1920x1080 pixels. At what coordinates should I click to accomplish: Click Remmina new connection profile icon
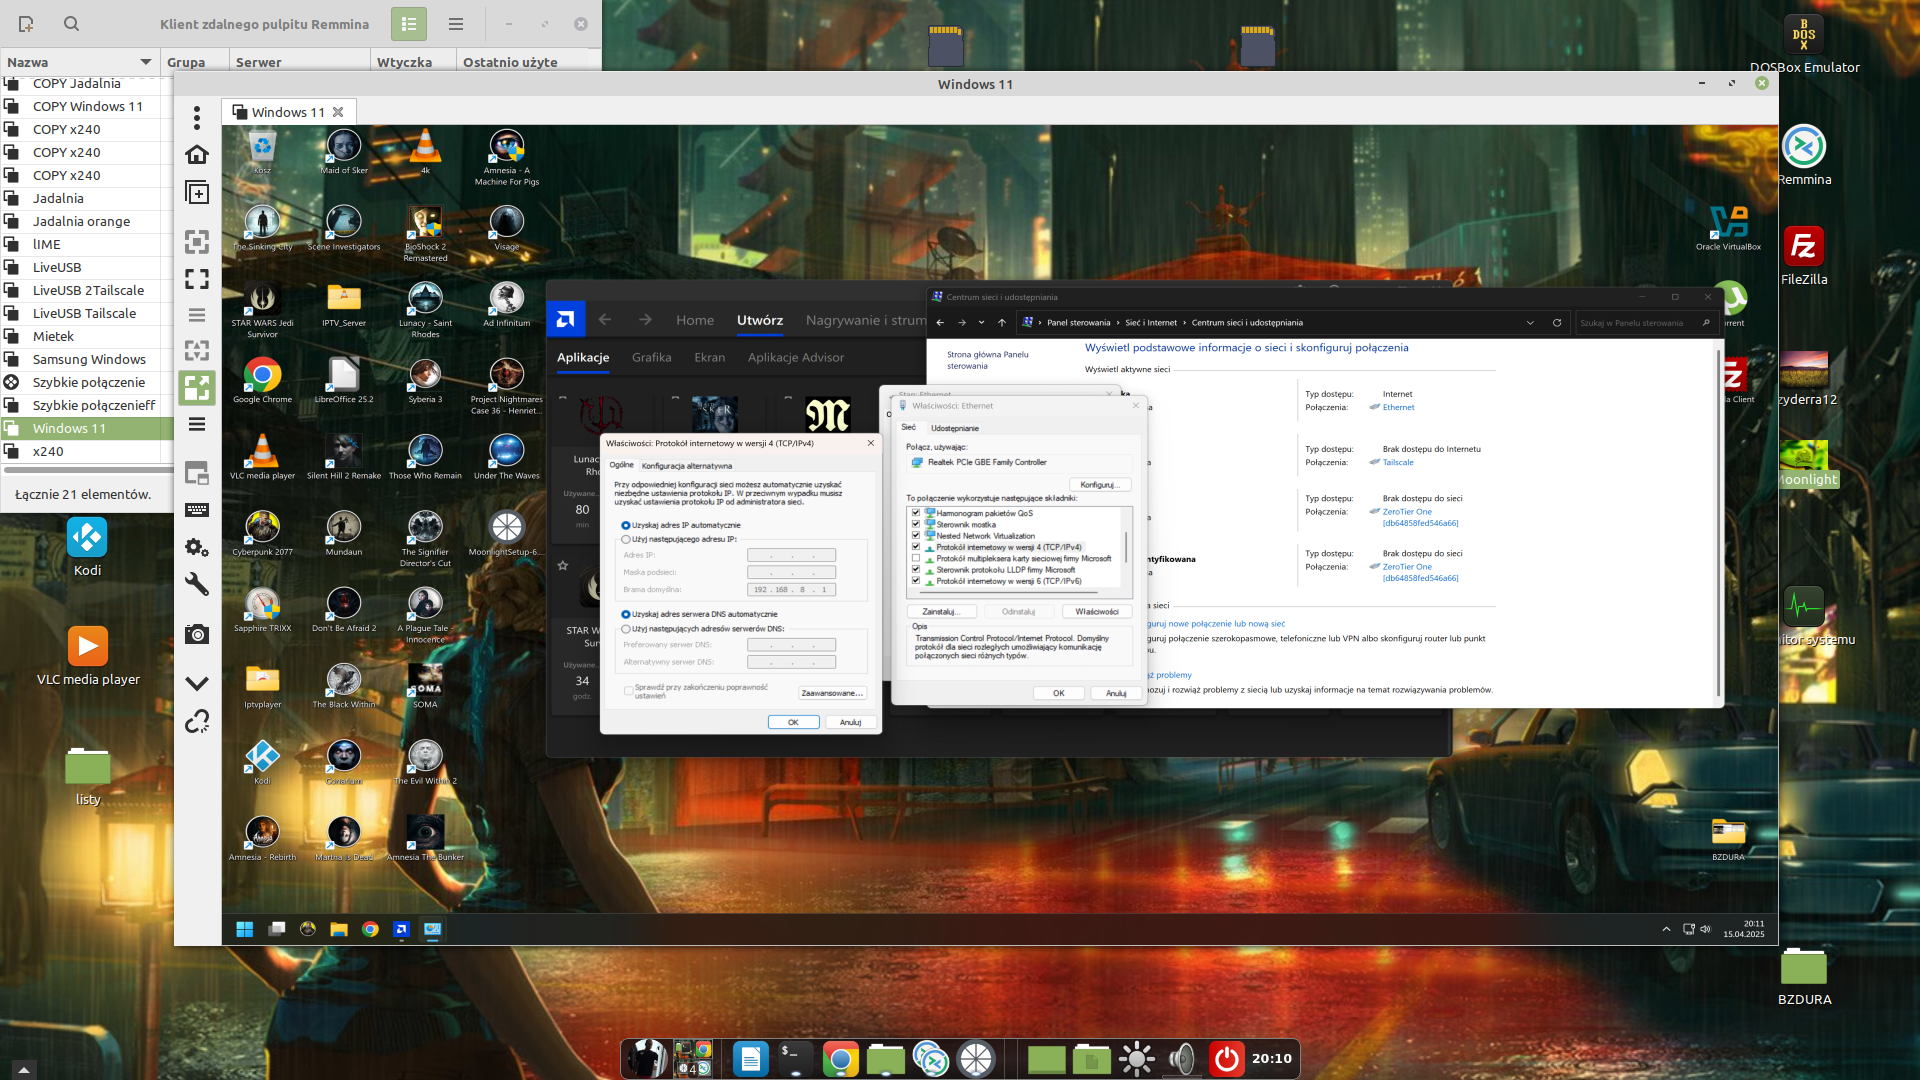pyautogui.click(x=26, y=24)
